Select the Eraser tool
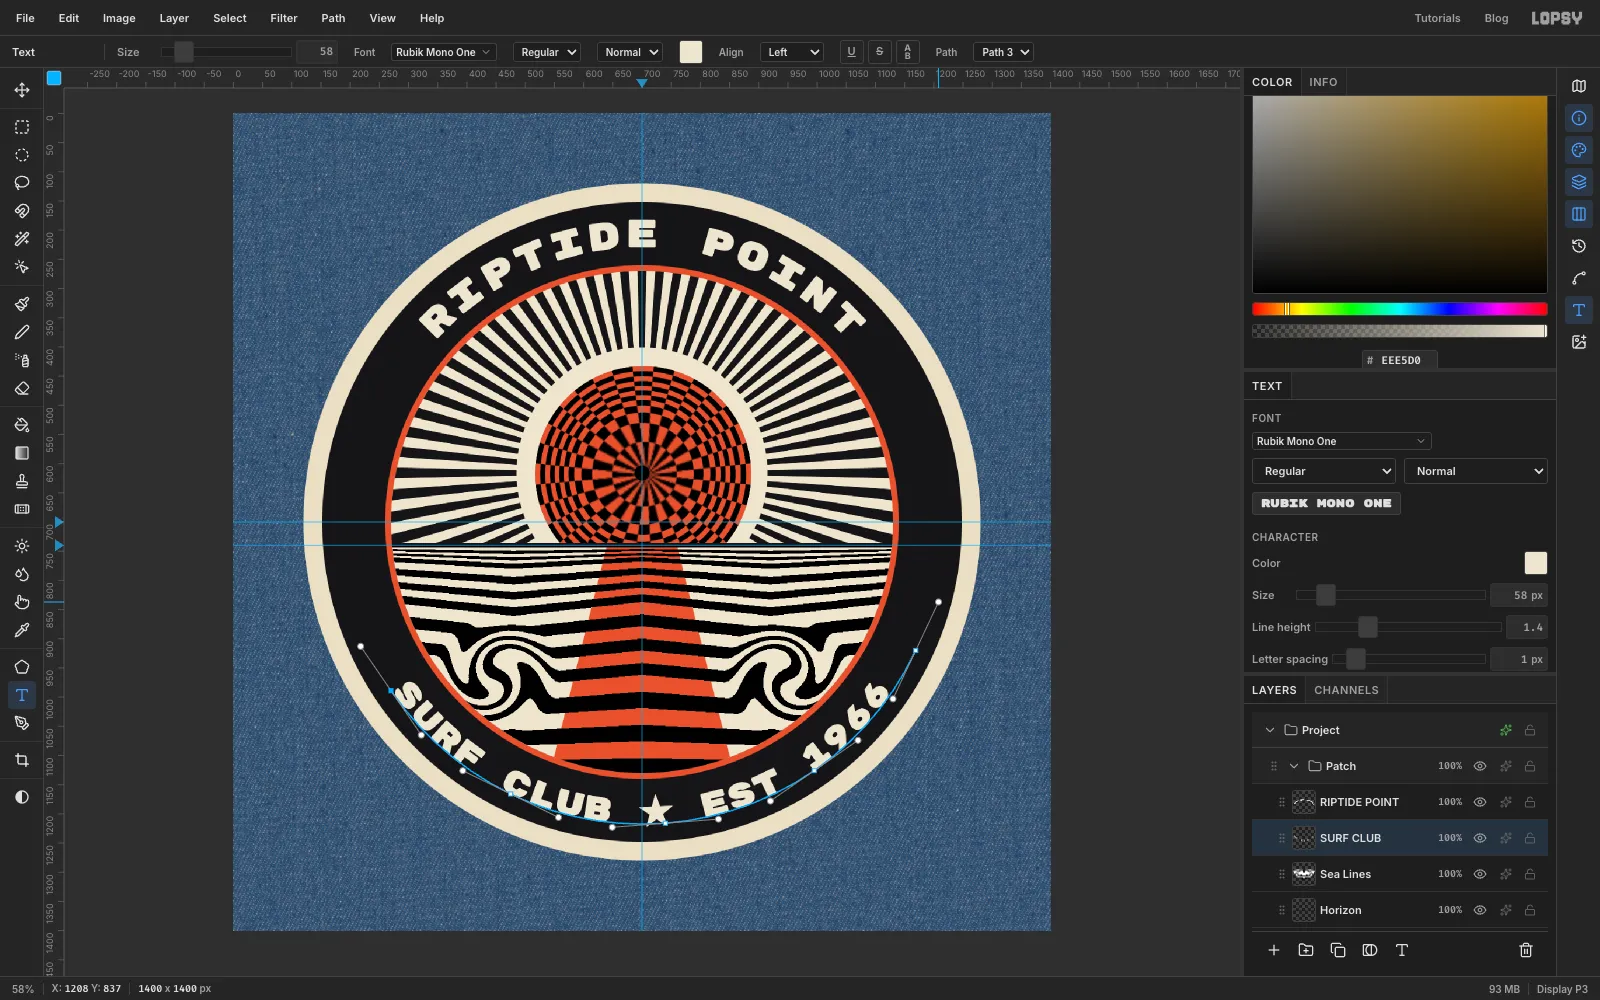The width and height of the screenshot is (1600, 1000). [x=21, y=388]
